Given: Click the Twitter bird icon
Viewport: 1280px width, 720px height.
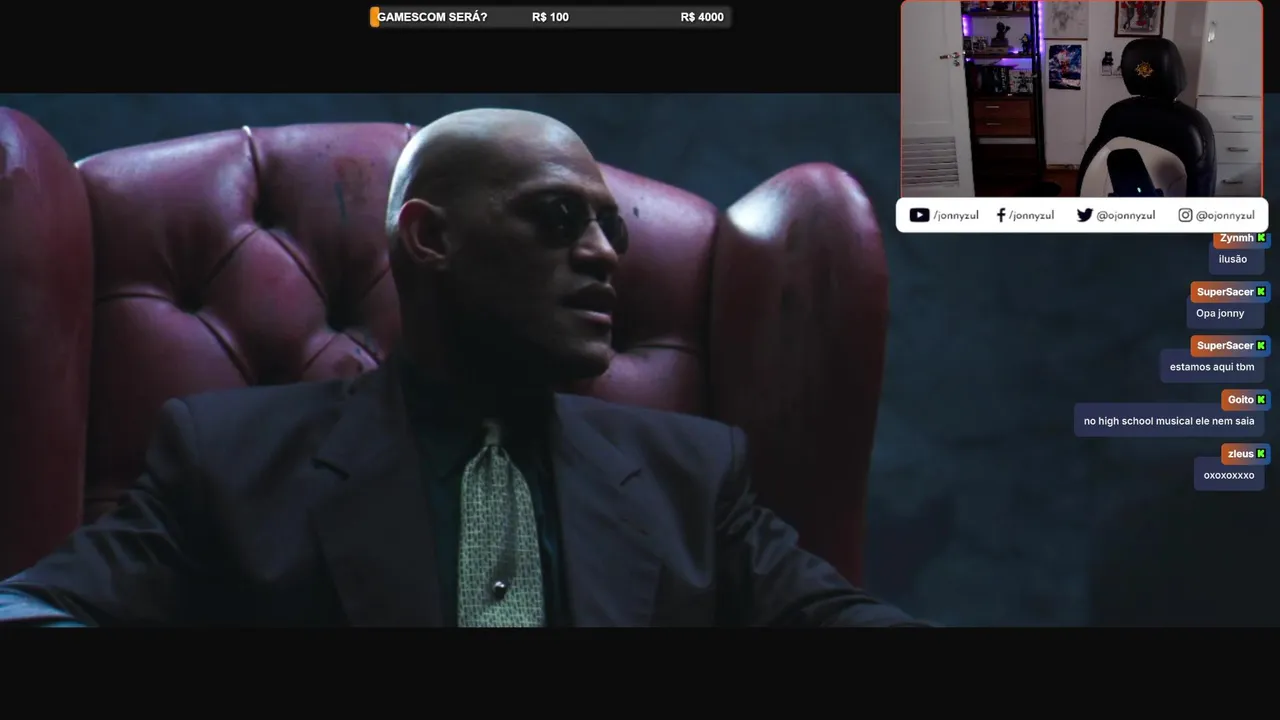Looking at the screenshot, I should coord(1084,215).
